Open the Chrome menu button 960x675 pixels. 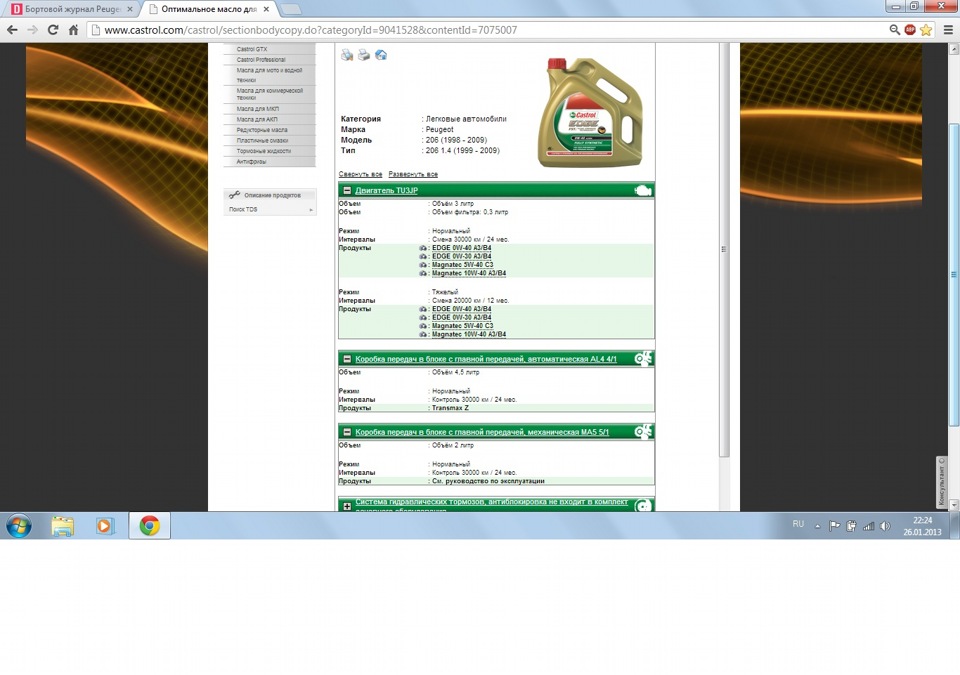[948, 29]
